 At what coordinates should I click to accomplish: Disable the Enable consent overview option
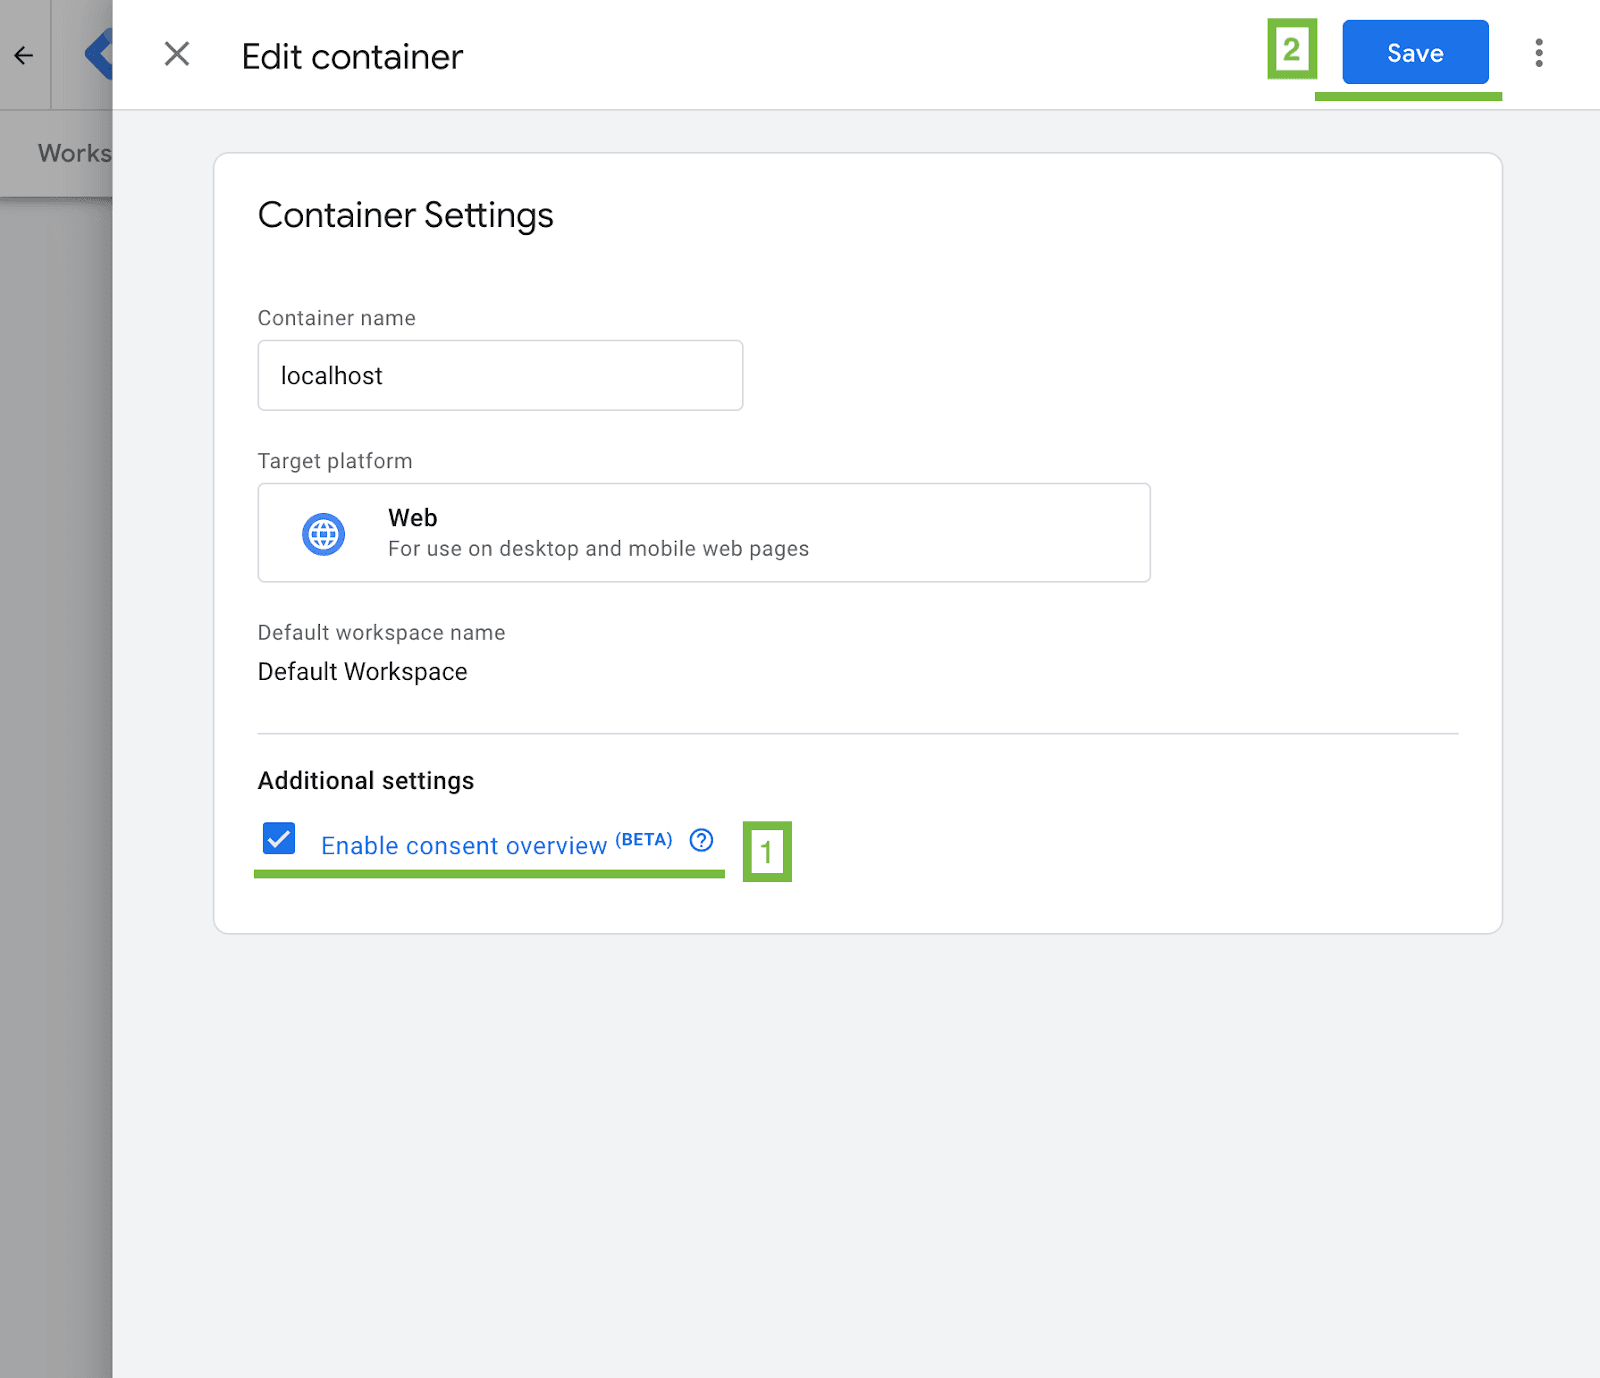tap(278, 839)
